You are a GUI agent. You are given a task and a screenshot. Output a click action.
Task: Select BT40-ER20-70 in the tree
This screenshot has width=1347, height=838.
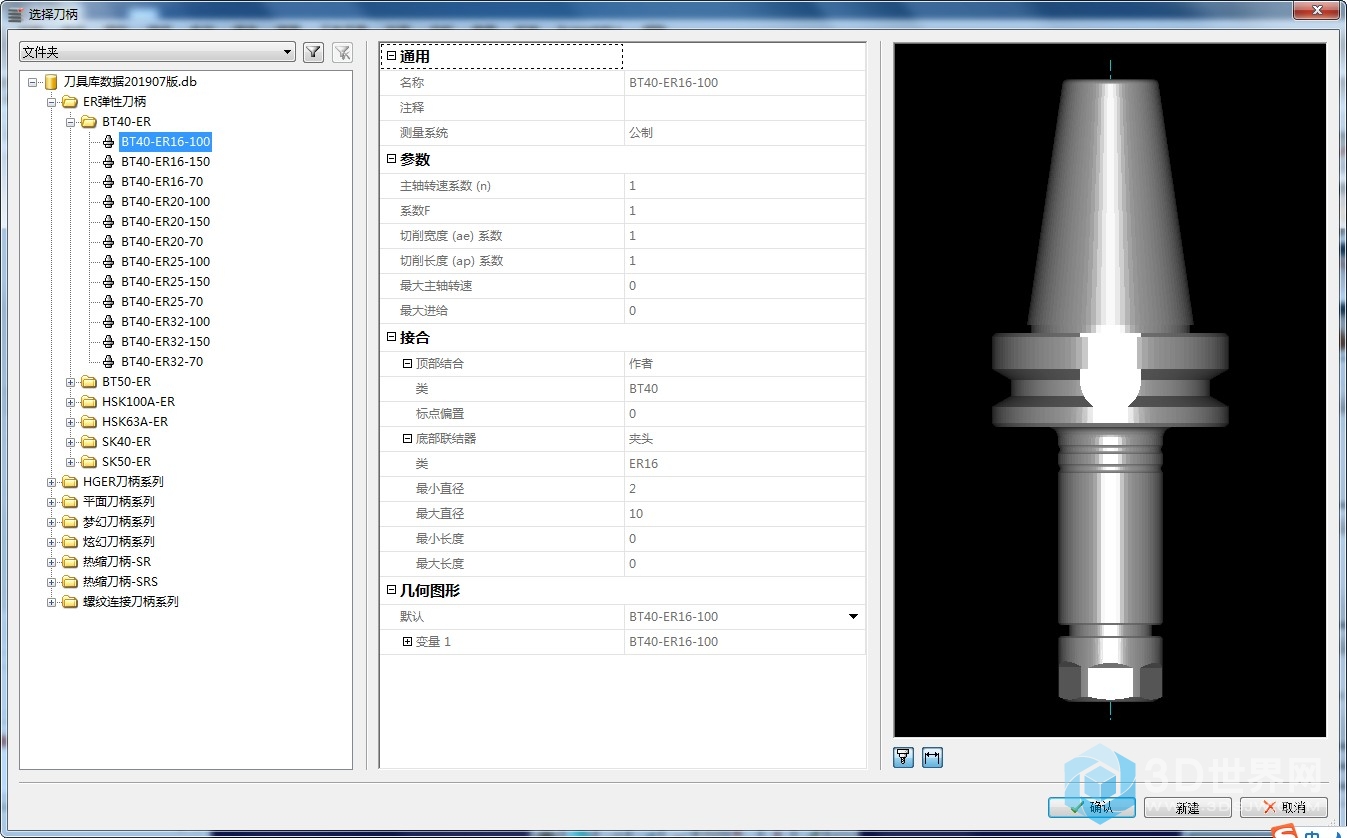pyautogui.click(x=162, y=242)
